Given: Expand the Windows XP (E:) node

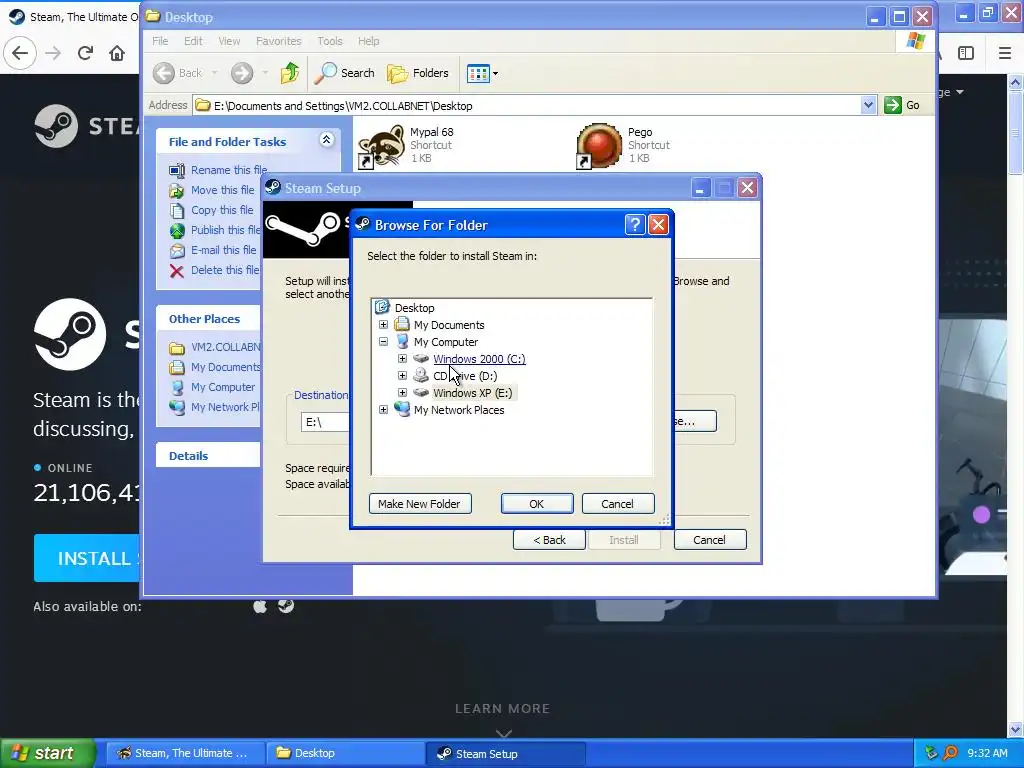Looking at the screenshot, I should 402,392.
